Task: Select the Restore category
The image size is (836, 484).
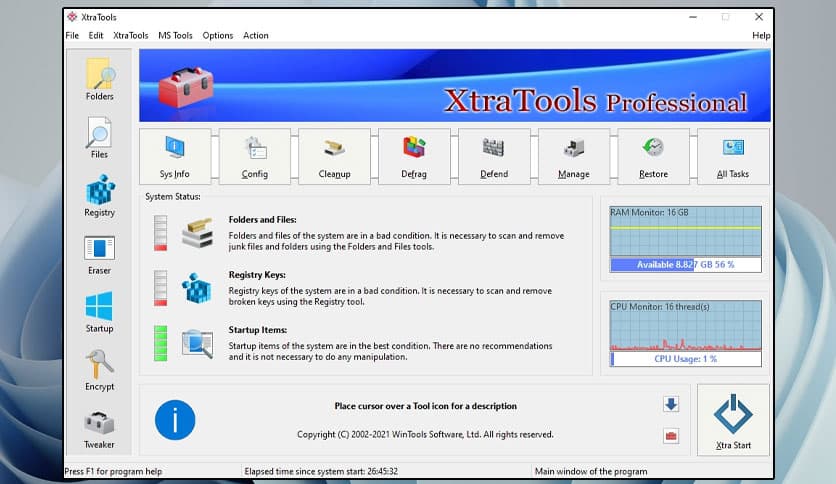Action: click(x=653, y=156)
